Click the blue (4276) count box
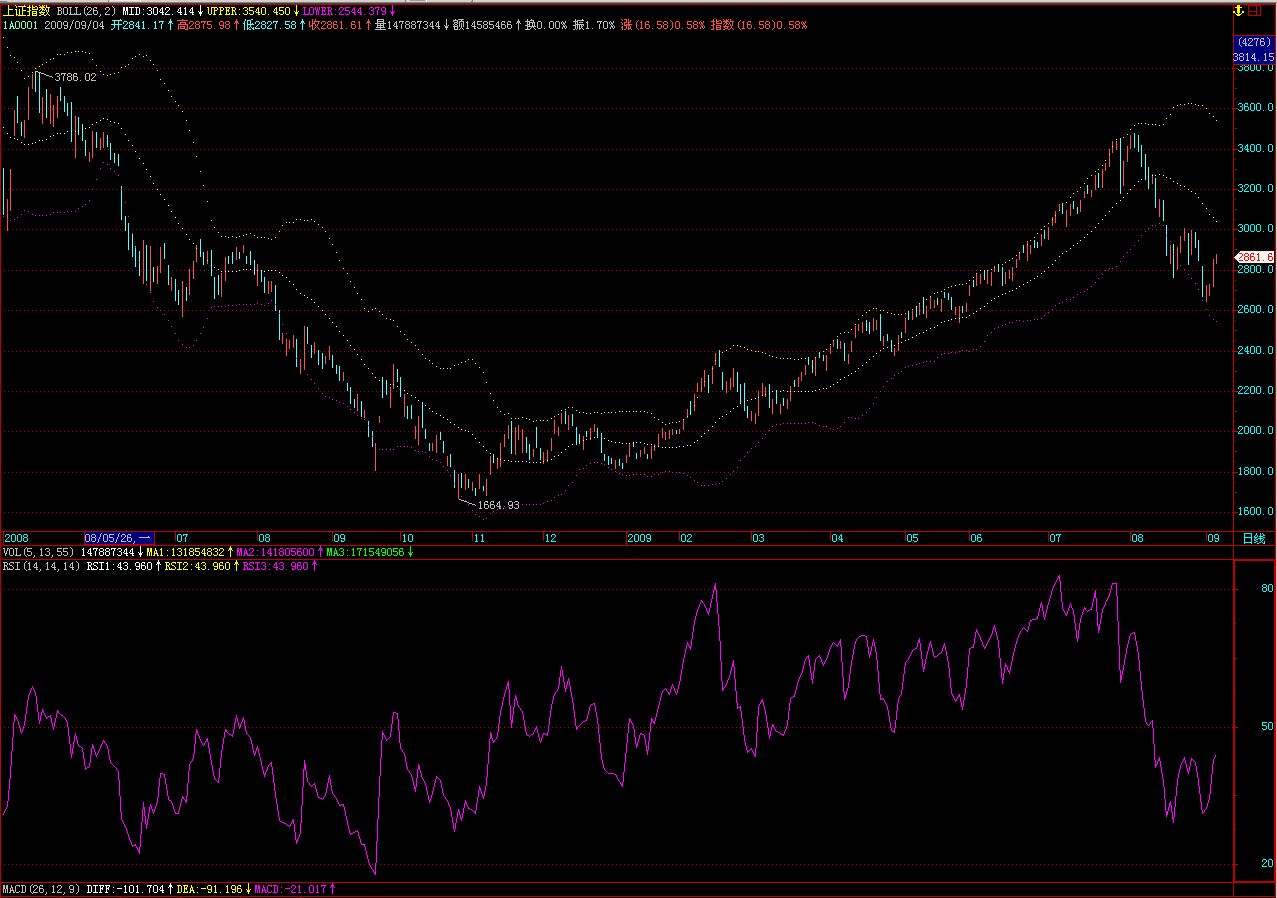1277x898 pixels. coord(1253,42)
